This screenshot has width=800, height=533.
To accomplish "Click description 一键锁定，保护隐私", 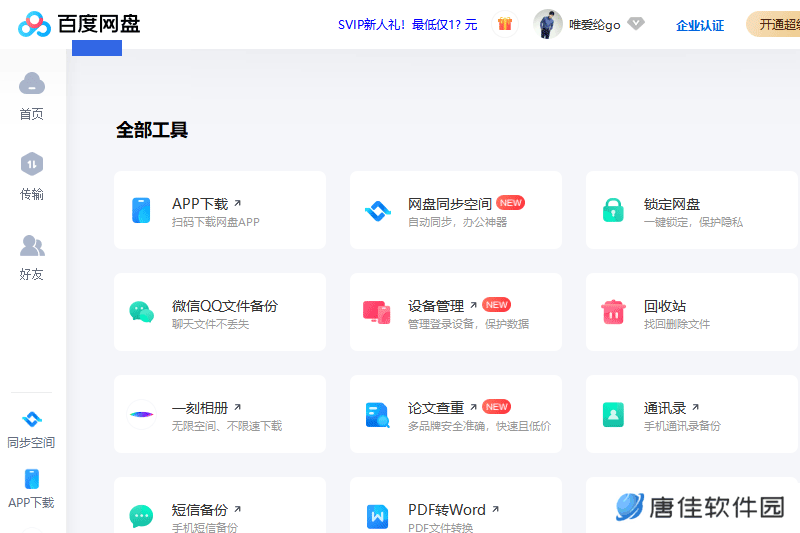I will pos(693,222).
